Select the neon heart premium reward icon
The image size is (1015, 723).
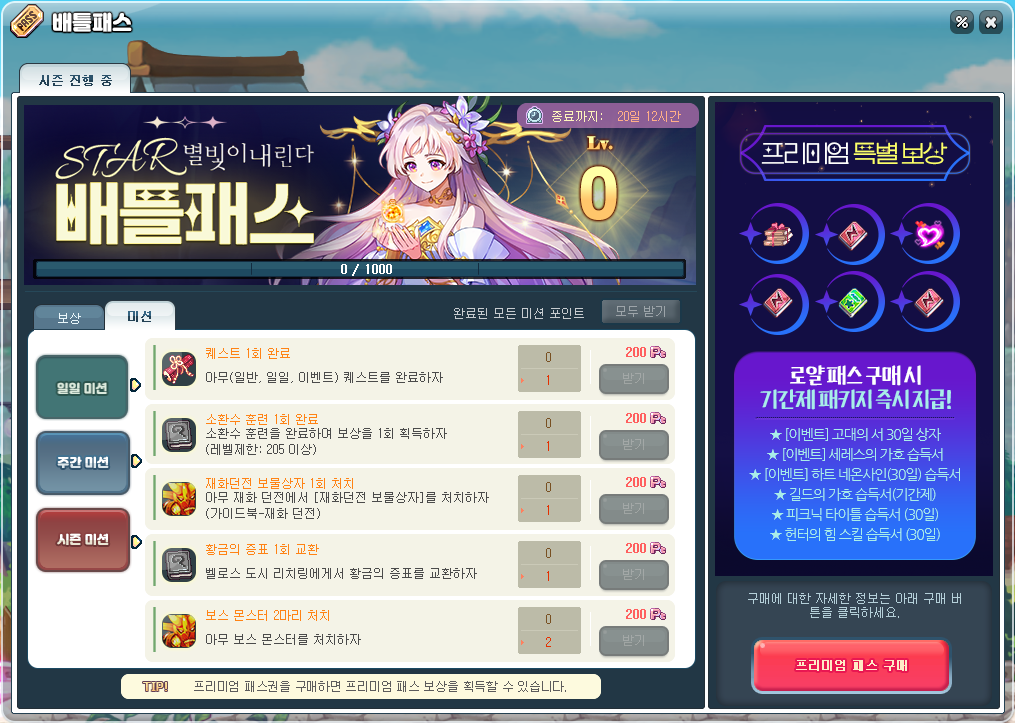[929, 234]
